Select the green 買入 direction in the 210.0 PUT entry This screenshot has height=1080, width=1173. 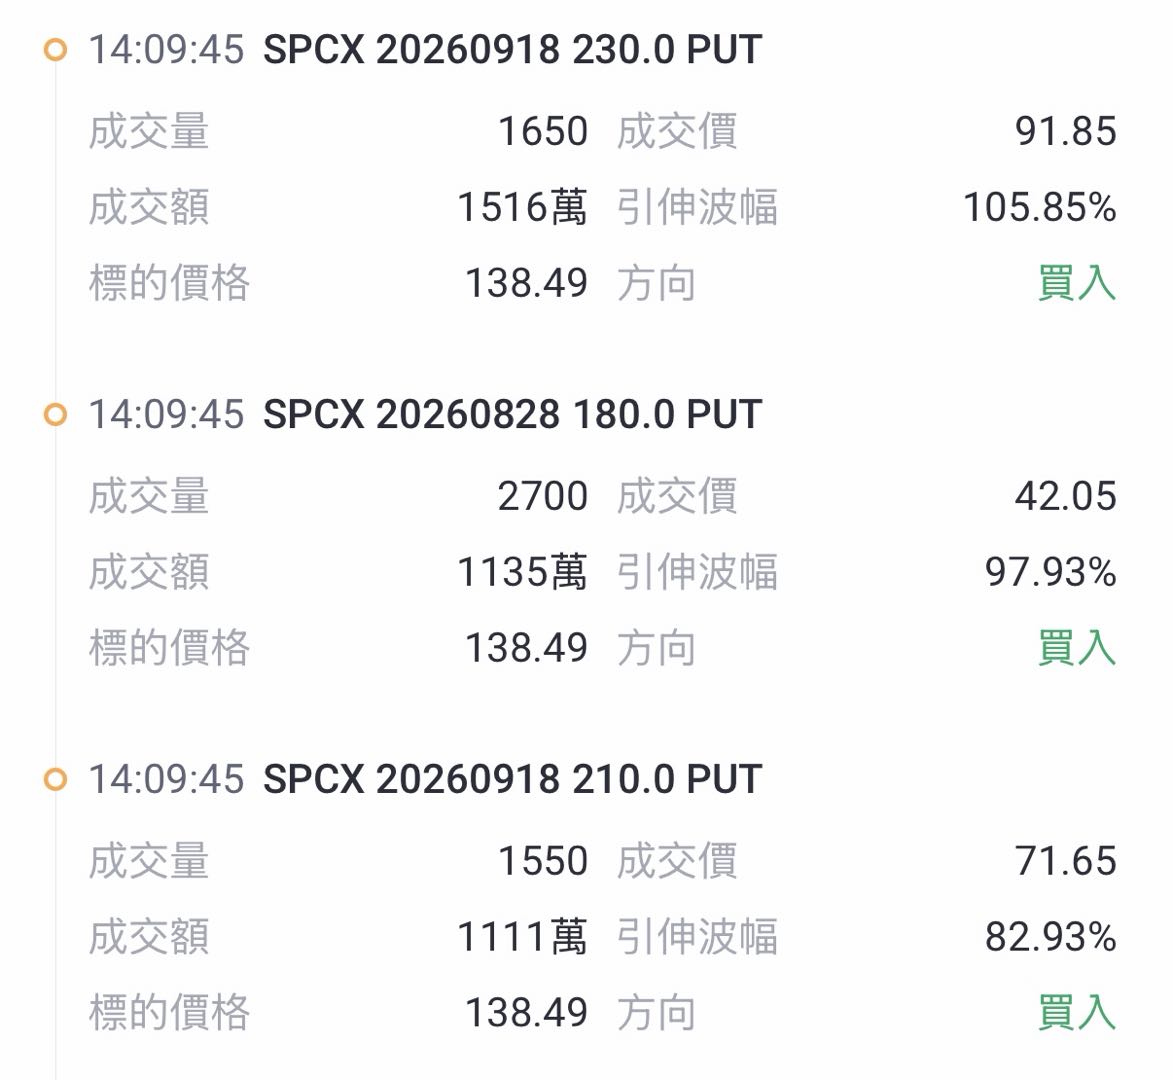tap(1076, 1012)
